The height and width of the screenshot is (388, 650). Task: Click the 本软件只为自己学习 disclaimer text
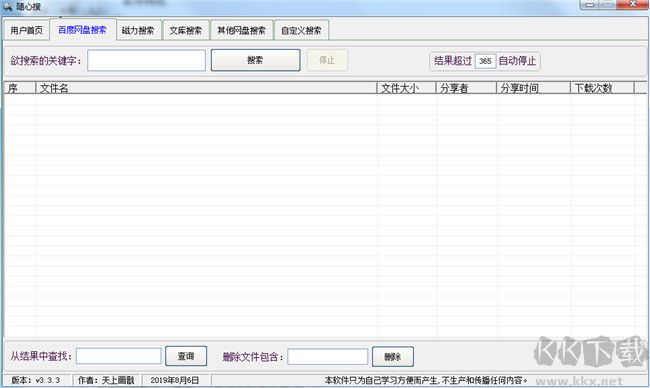(x=426, y=380)
